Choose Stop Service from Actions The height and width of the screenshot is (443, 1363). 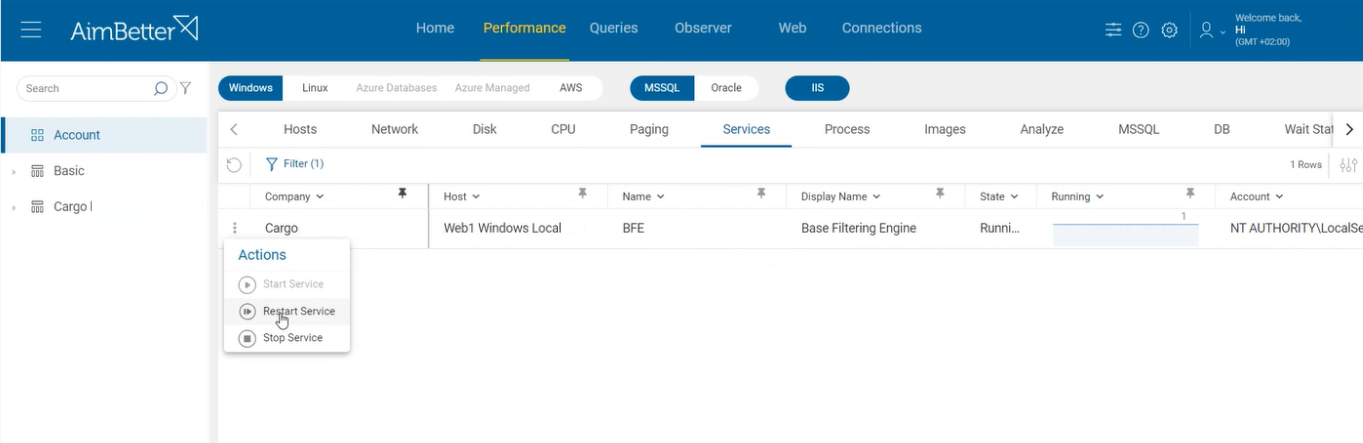pos(287,338)
